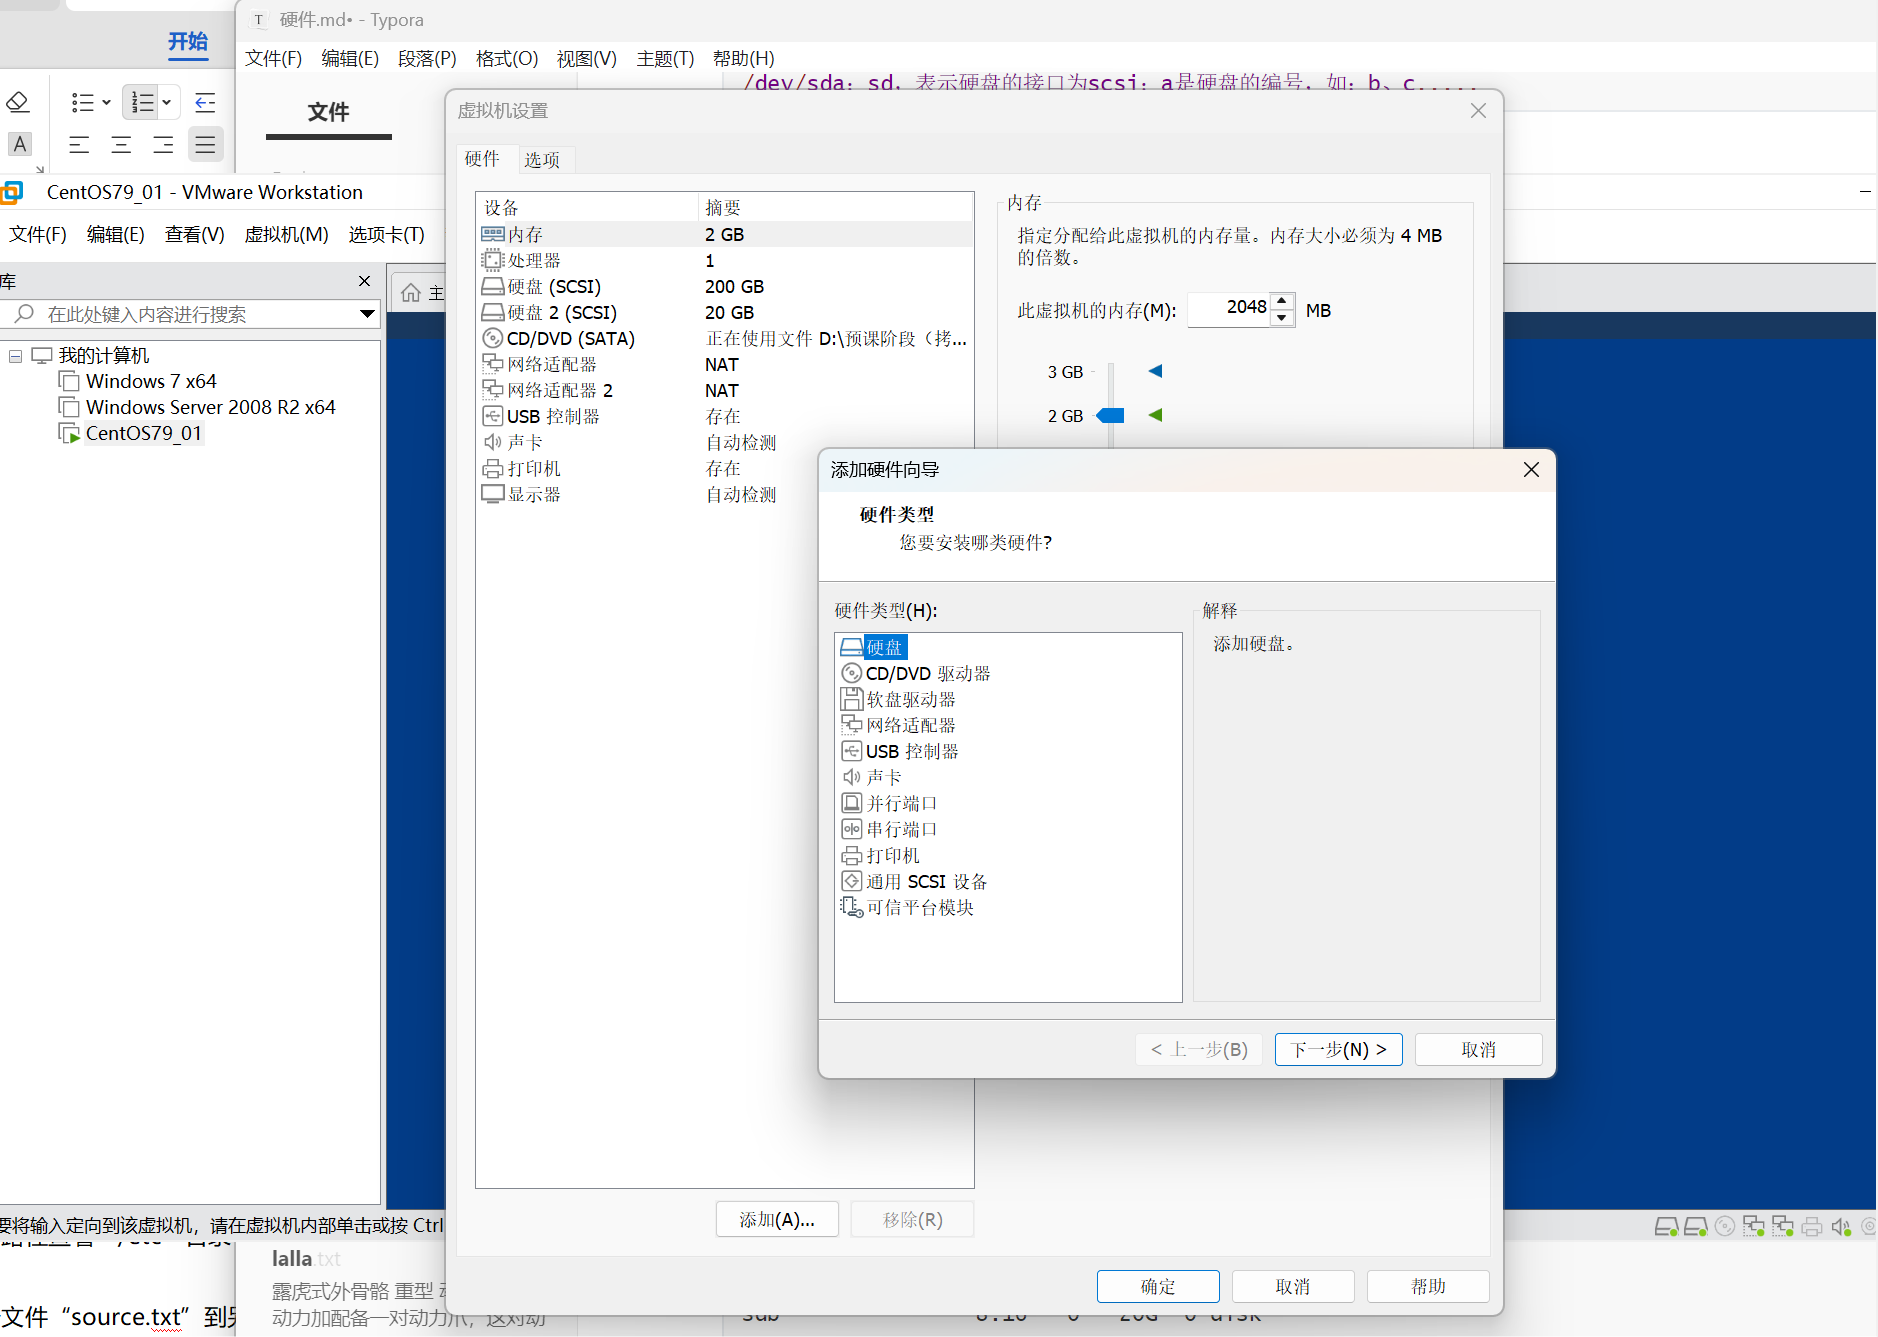Viewport: 1878px width, 1337px height.
Task: Open the numbered list dropdown arrow
Action: pyautogui.click(x=167, y=102)
